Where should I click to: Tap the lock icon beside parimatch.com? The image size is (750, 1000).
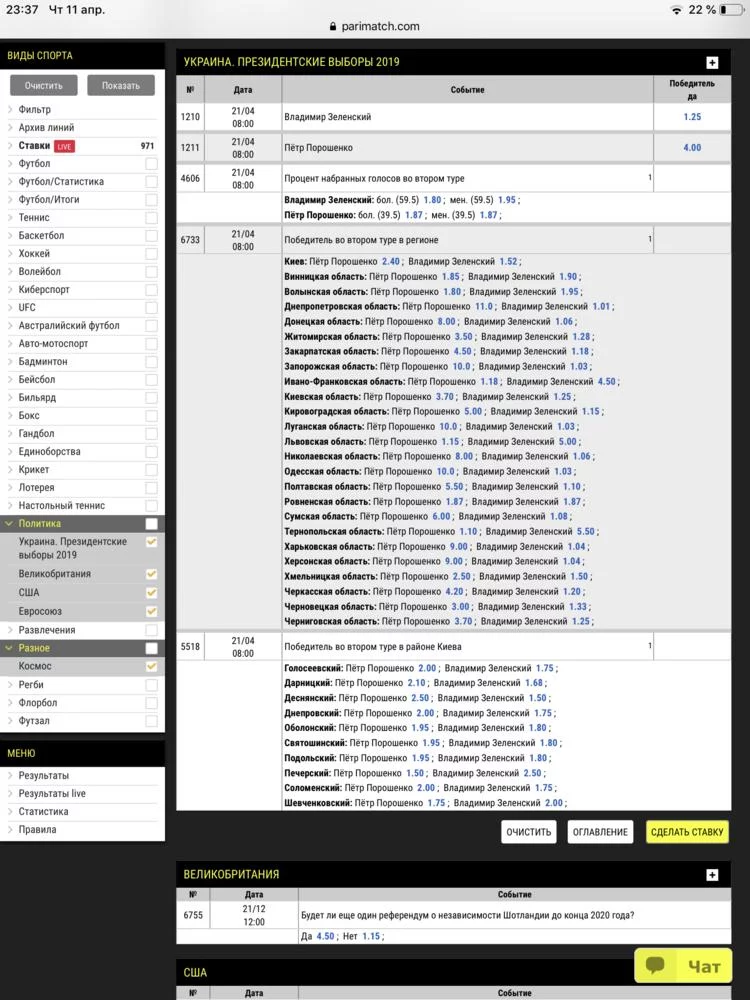coord(333,26)
